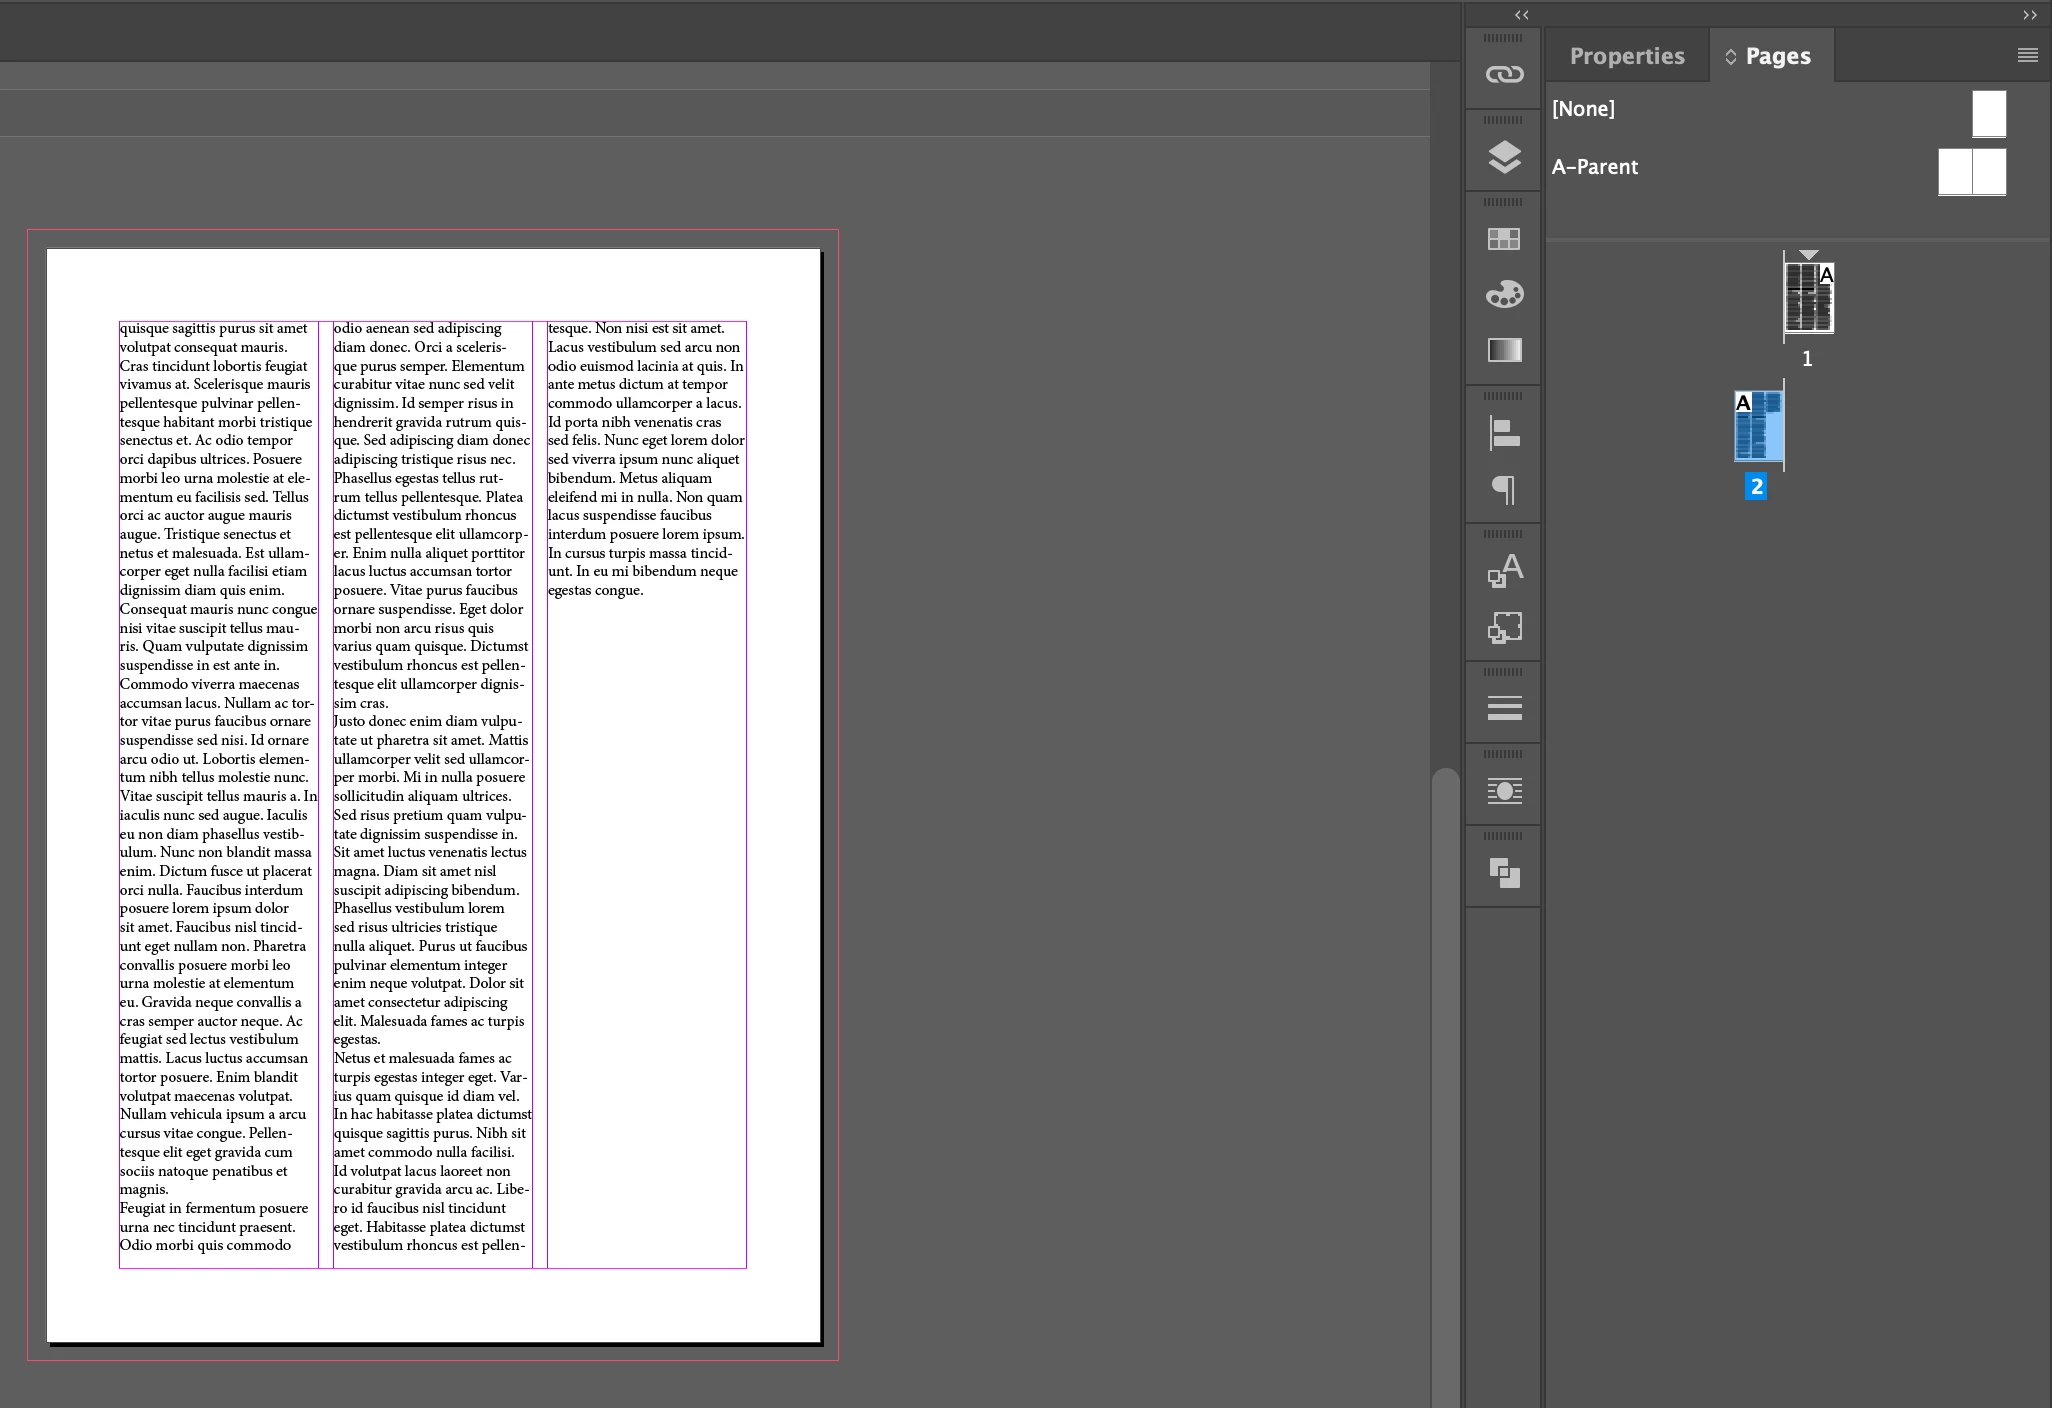Collapse the Pages panel dock to icons
The height and width of the screenshot is (1408, 2052).
[2029, 15]
